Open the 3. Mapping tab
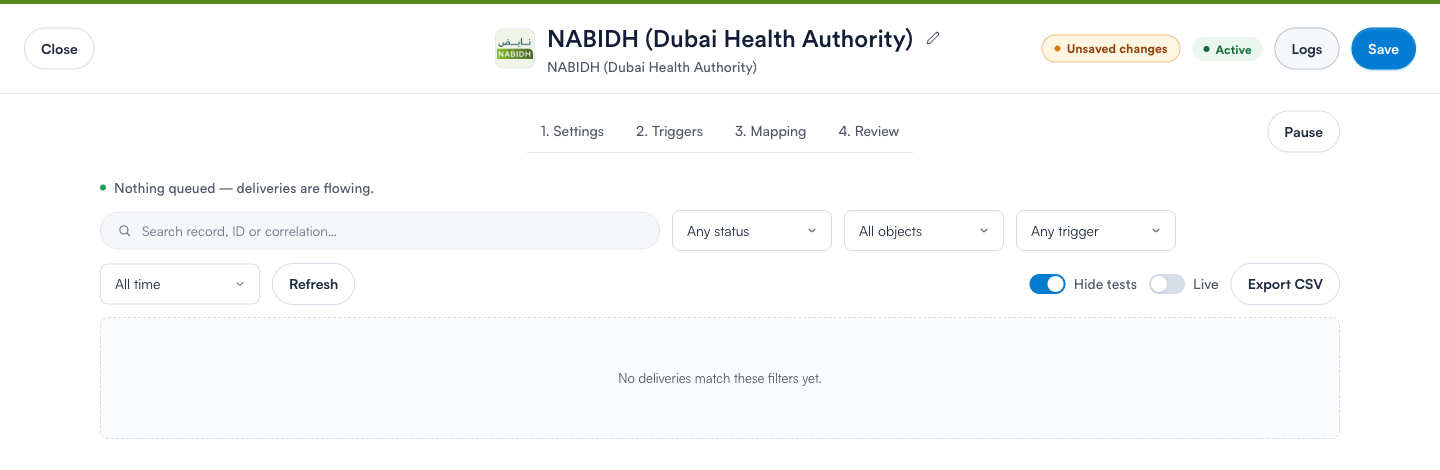Screen dimensions: 1440x470 point(770,131)
